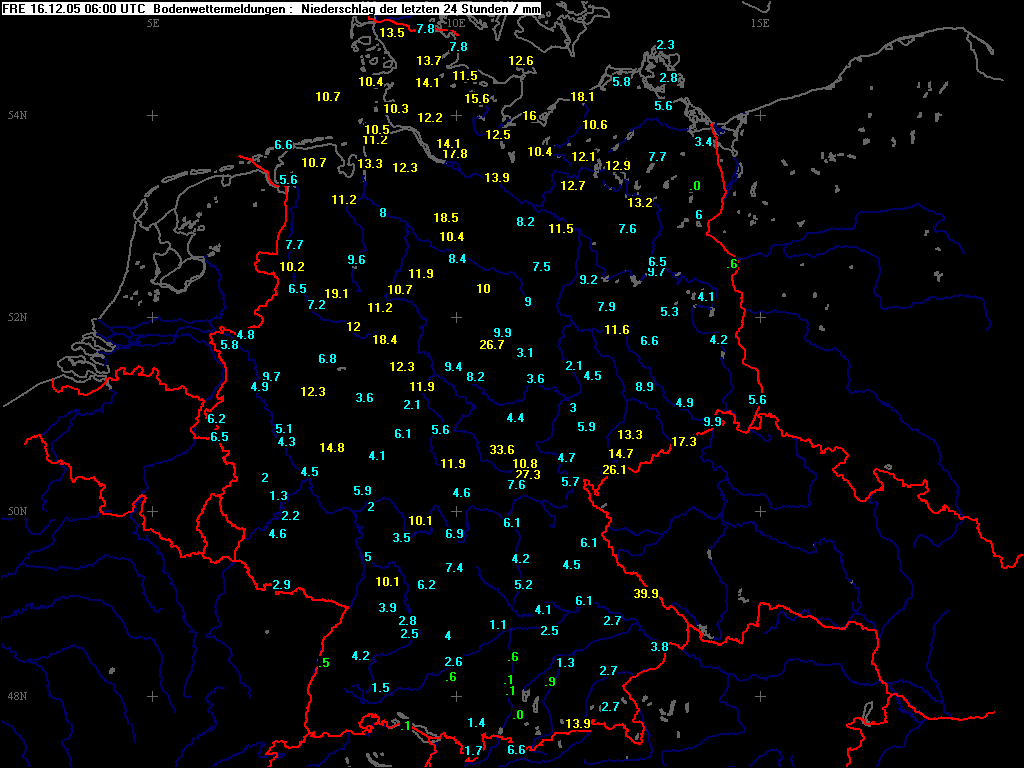Viewport: 1024px width, 768px height.
Task: Select the 5E longitude label
Action: (153, 23)
